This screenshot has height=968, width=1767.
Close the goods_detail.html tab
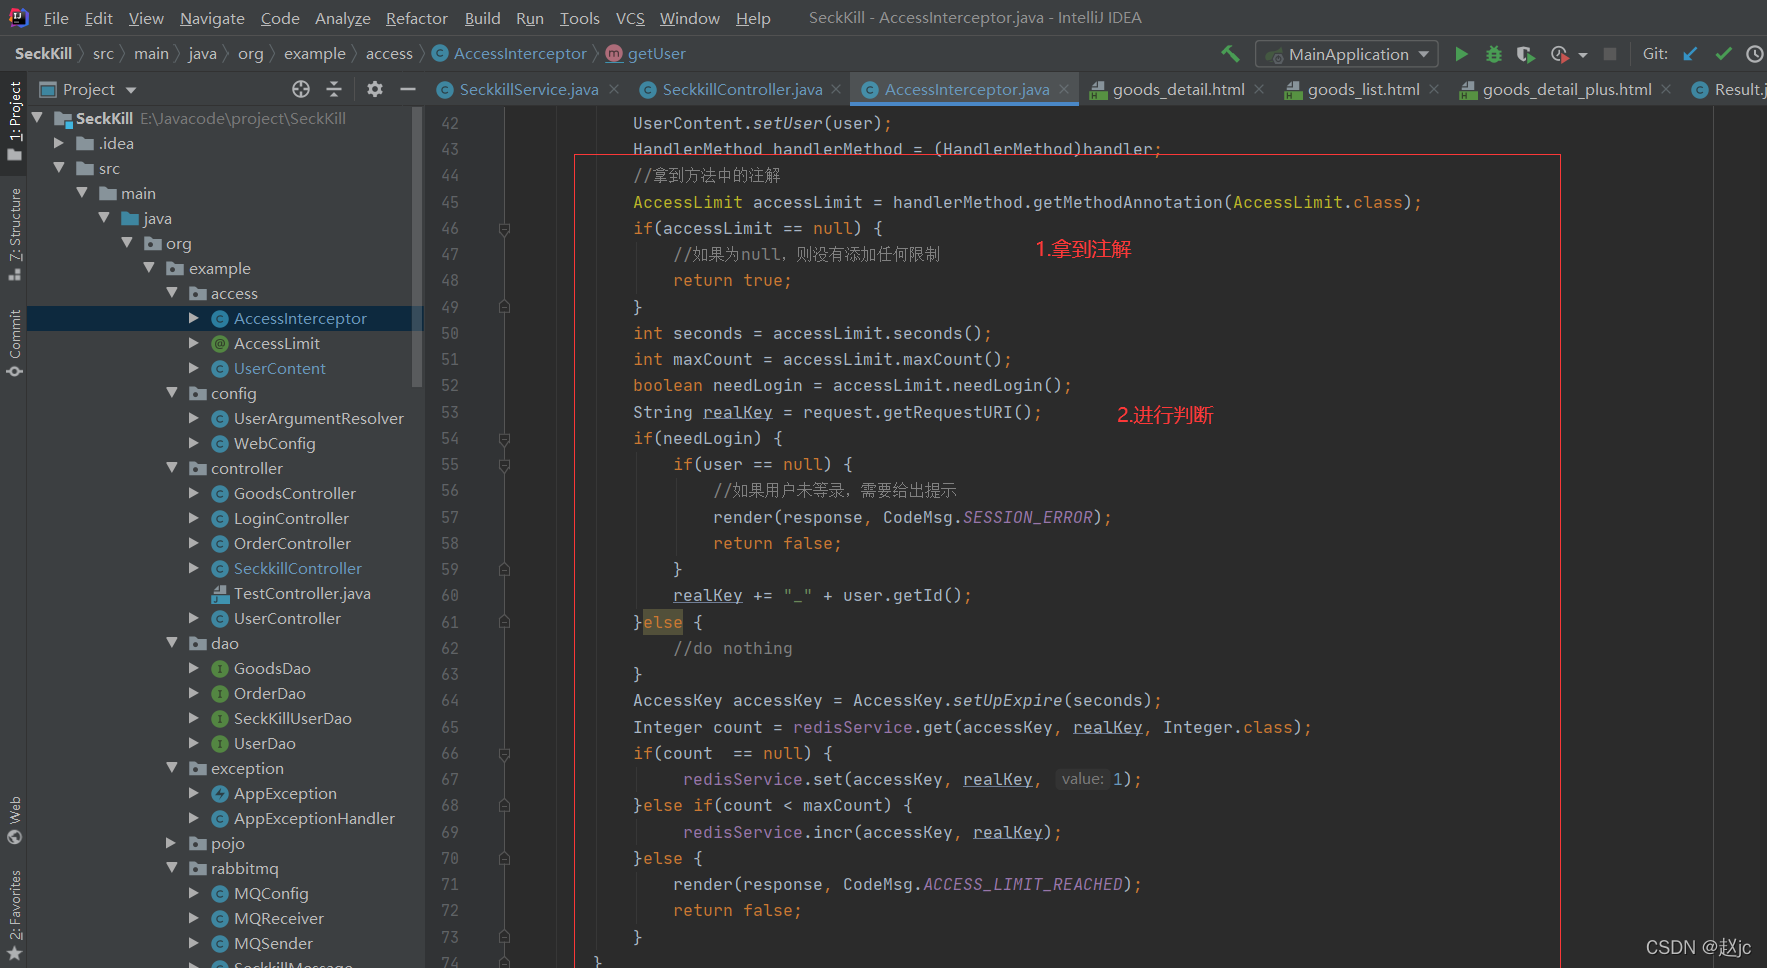tap(1259, 89)
